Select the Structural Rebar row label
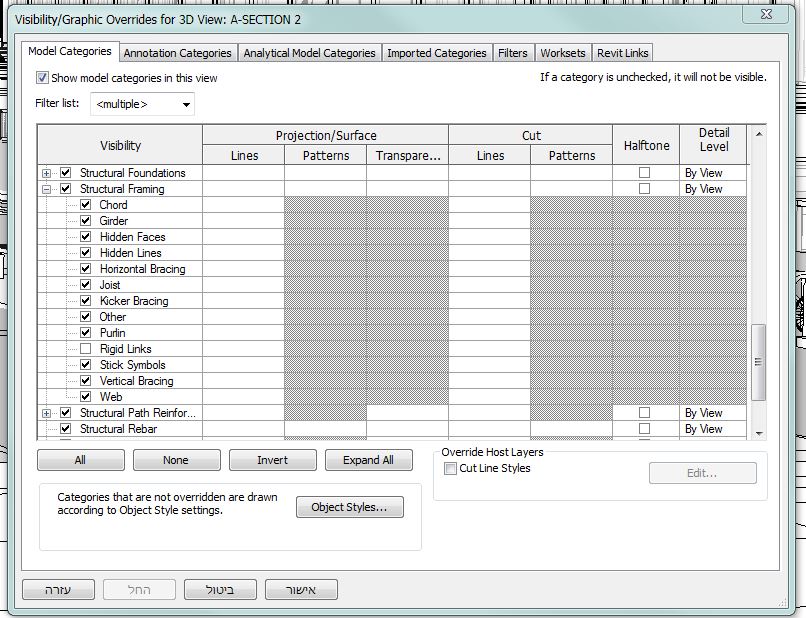This screenshot has height=618, width=806. click(x=118, y=429)
